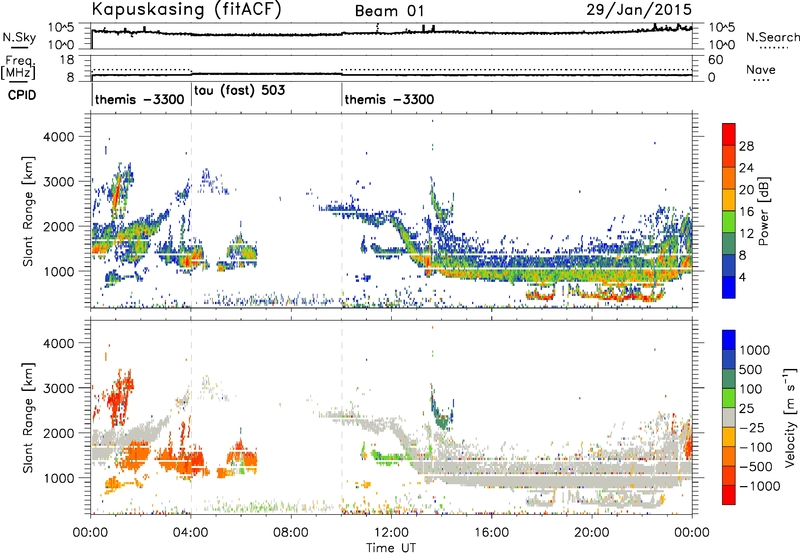
Task: Click the '16:00' time axis tick label
Action: click(492, 533)
